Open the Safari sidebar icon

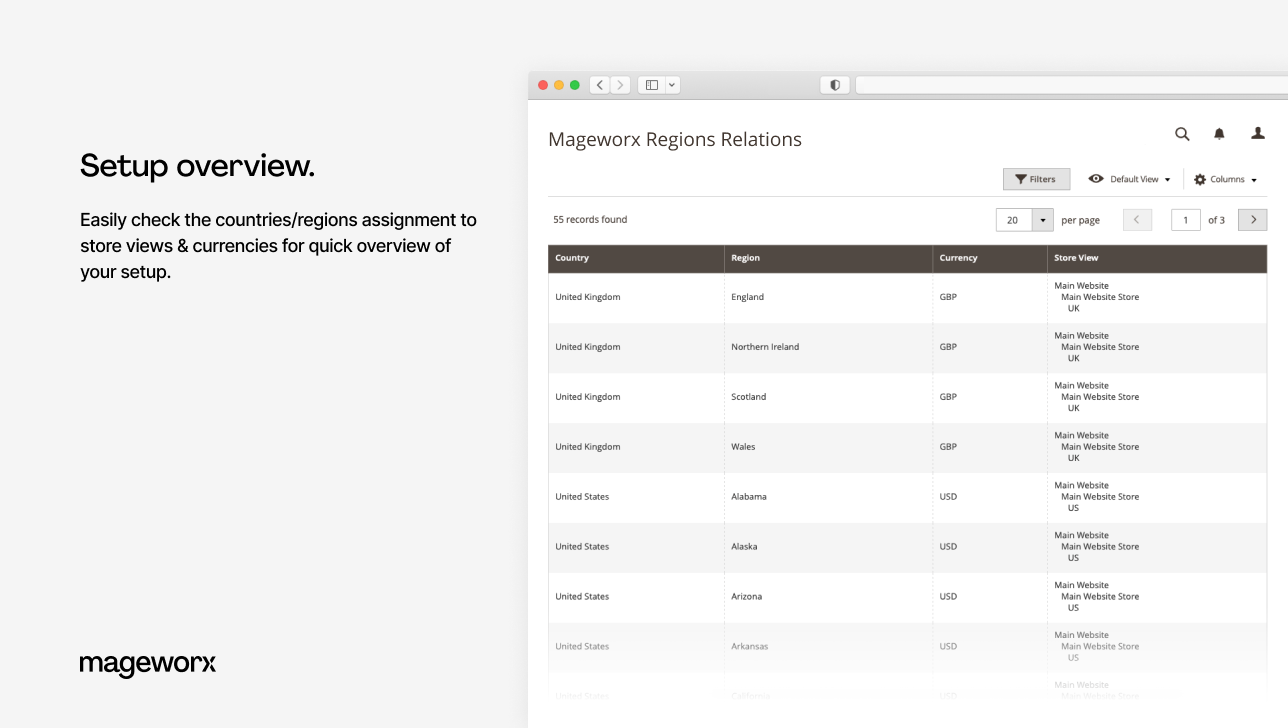[x=651, y=85]
